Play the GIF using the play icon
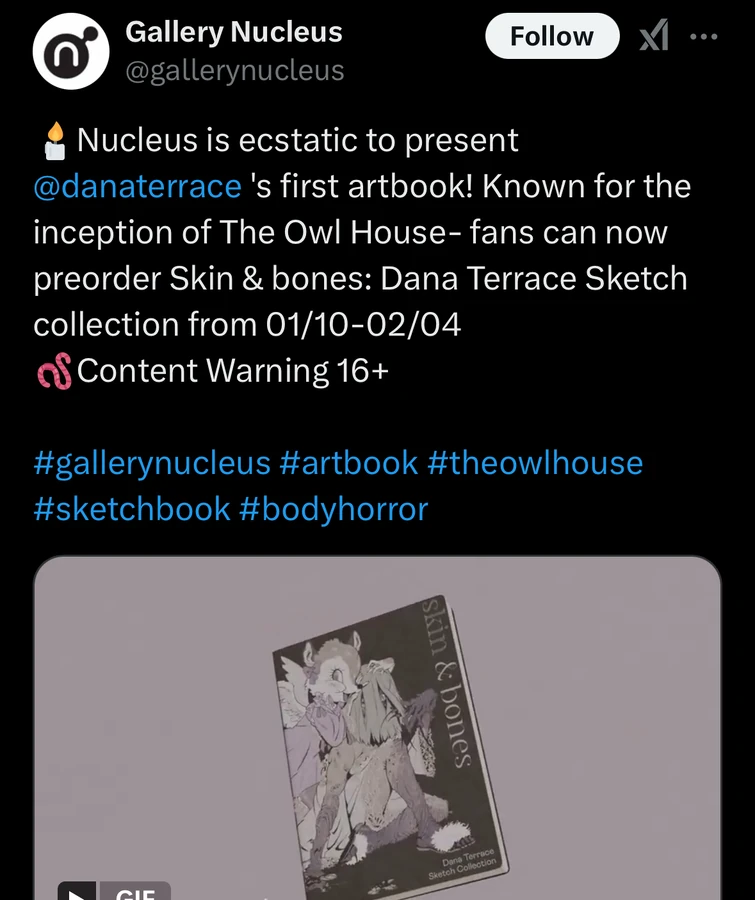Viewport: 755px width, 900px height. point(77,891)
